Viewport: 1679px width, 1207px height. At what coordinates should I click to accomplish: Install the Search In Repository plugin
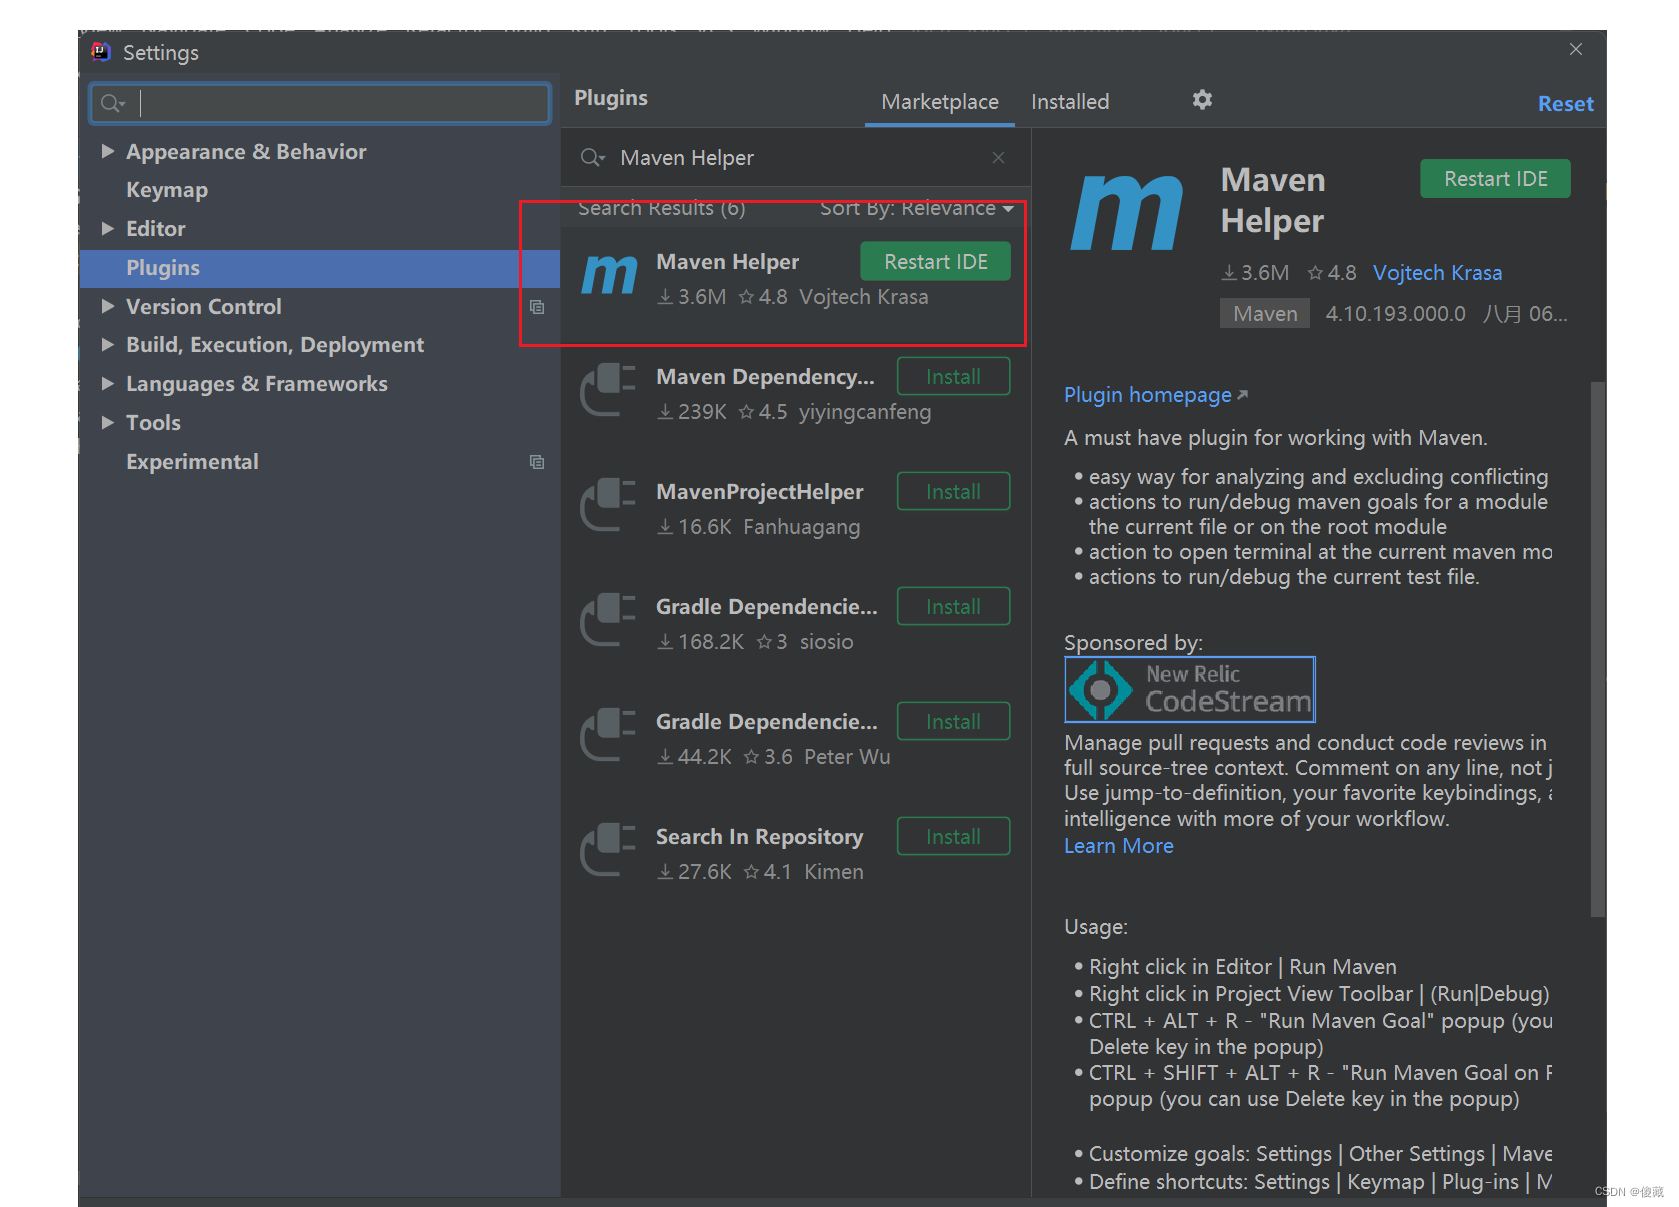tap(953, 837)
